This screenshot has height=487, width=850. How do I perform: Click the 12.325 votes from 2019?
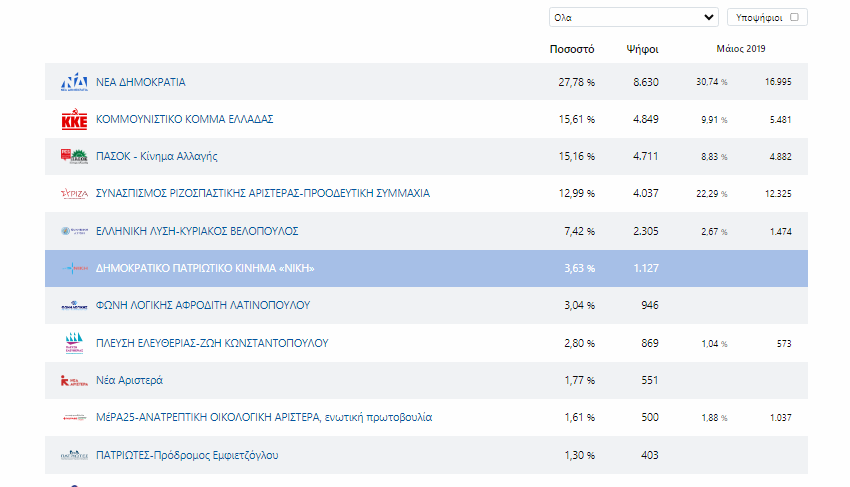click(778, 194)
